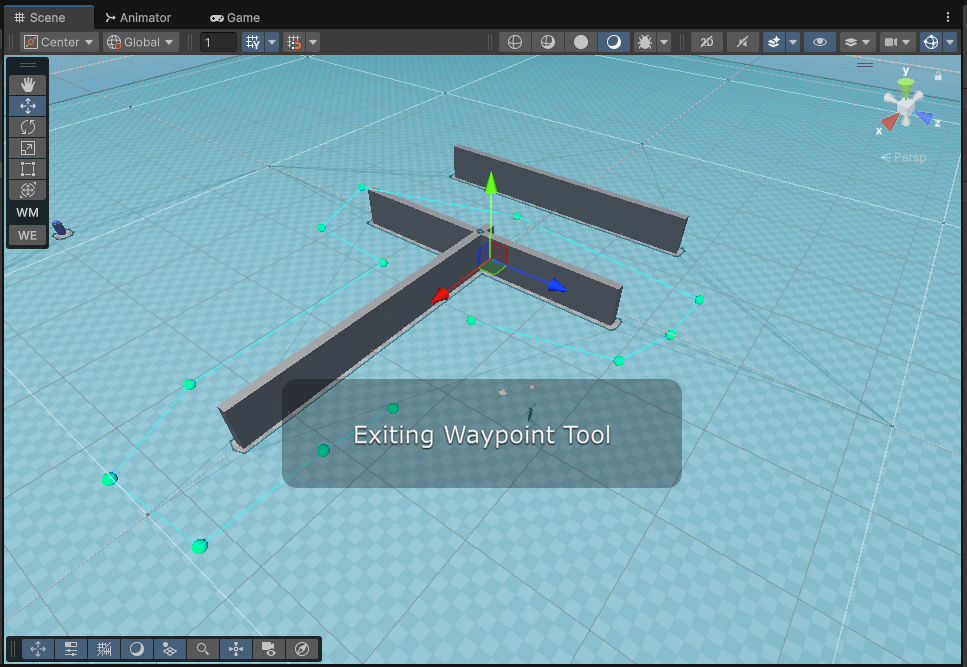Select the Hand tool in the Tools overlay
967x667 pixels.
coord(27,84)
